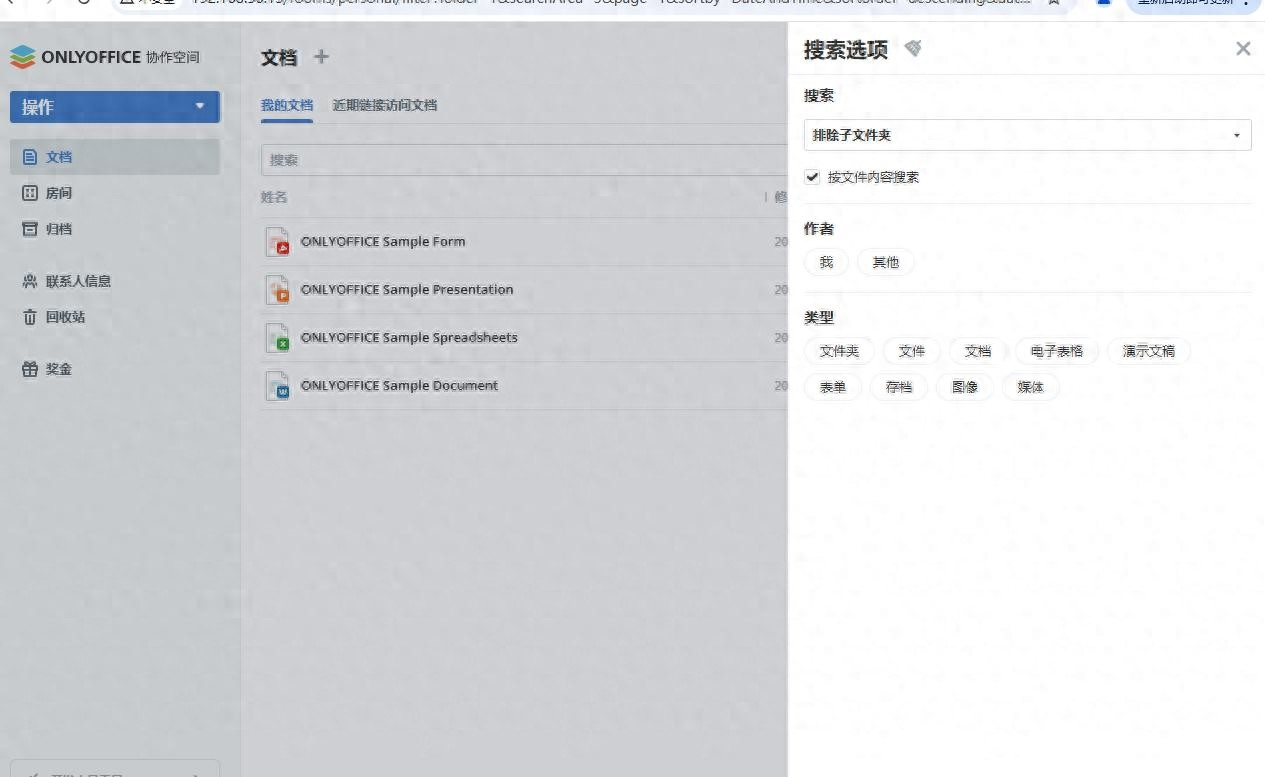Select 房间 in the left sidebar

115,193
